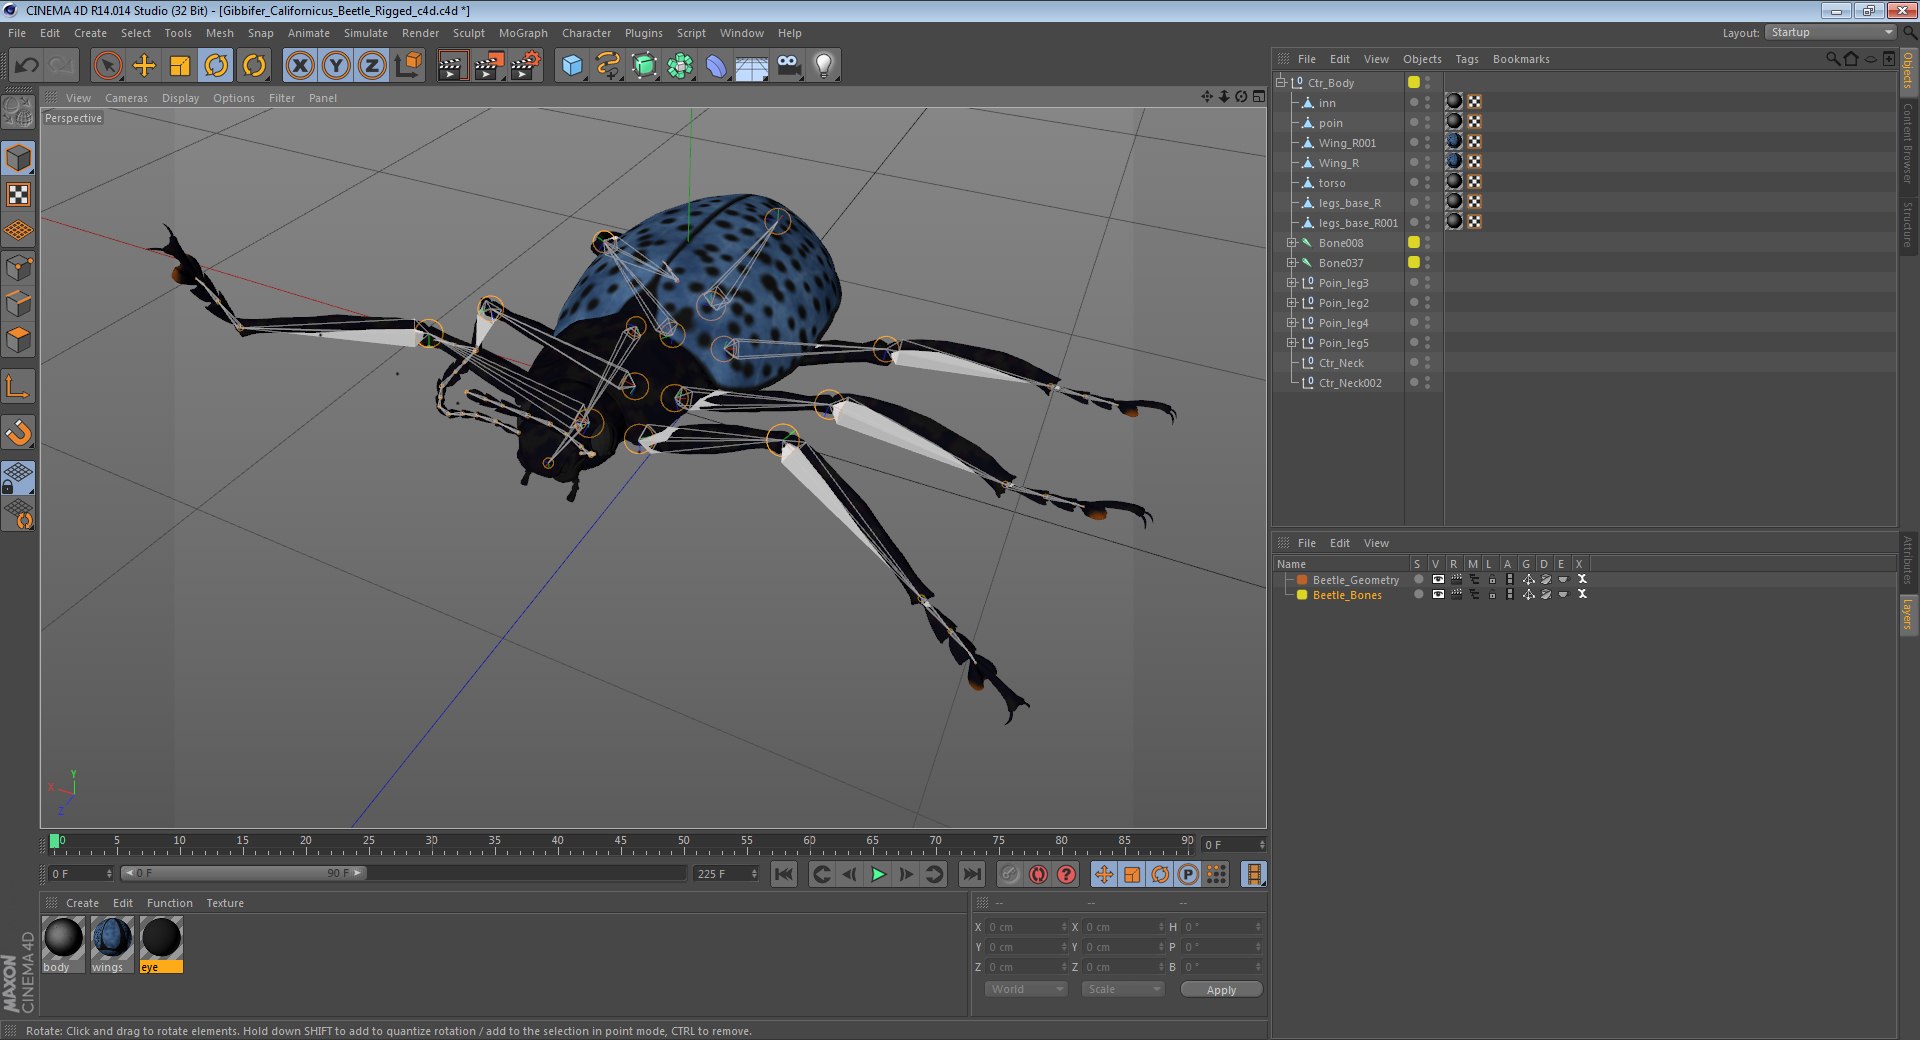Activate the Move tool
1920x1040 pixels.
point(144,66)
